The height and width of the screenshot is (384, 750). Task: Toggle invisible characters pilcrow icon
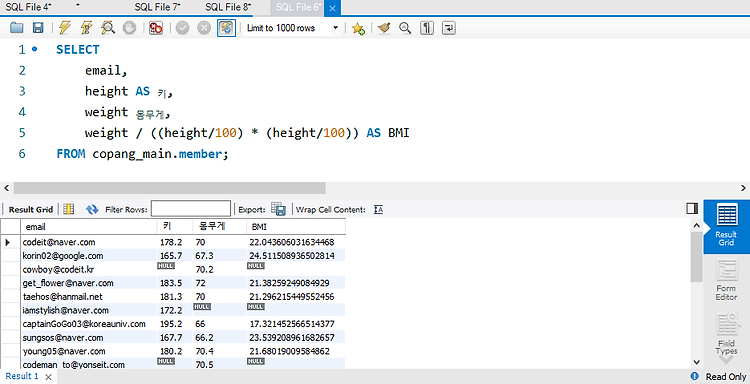click(x=427, y=28)
